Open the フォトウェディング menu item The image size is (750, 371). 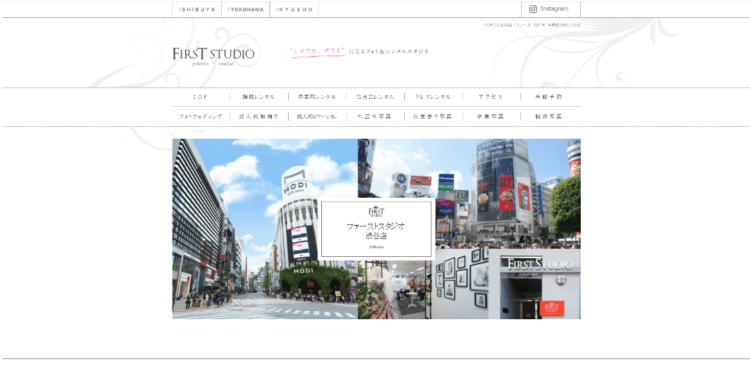(x=200, y=117)
